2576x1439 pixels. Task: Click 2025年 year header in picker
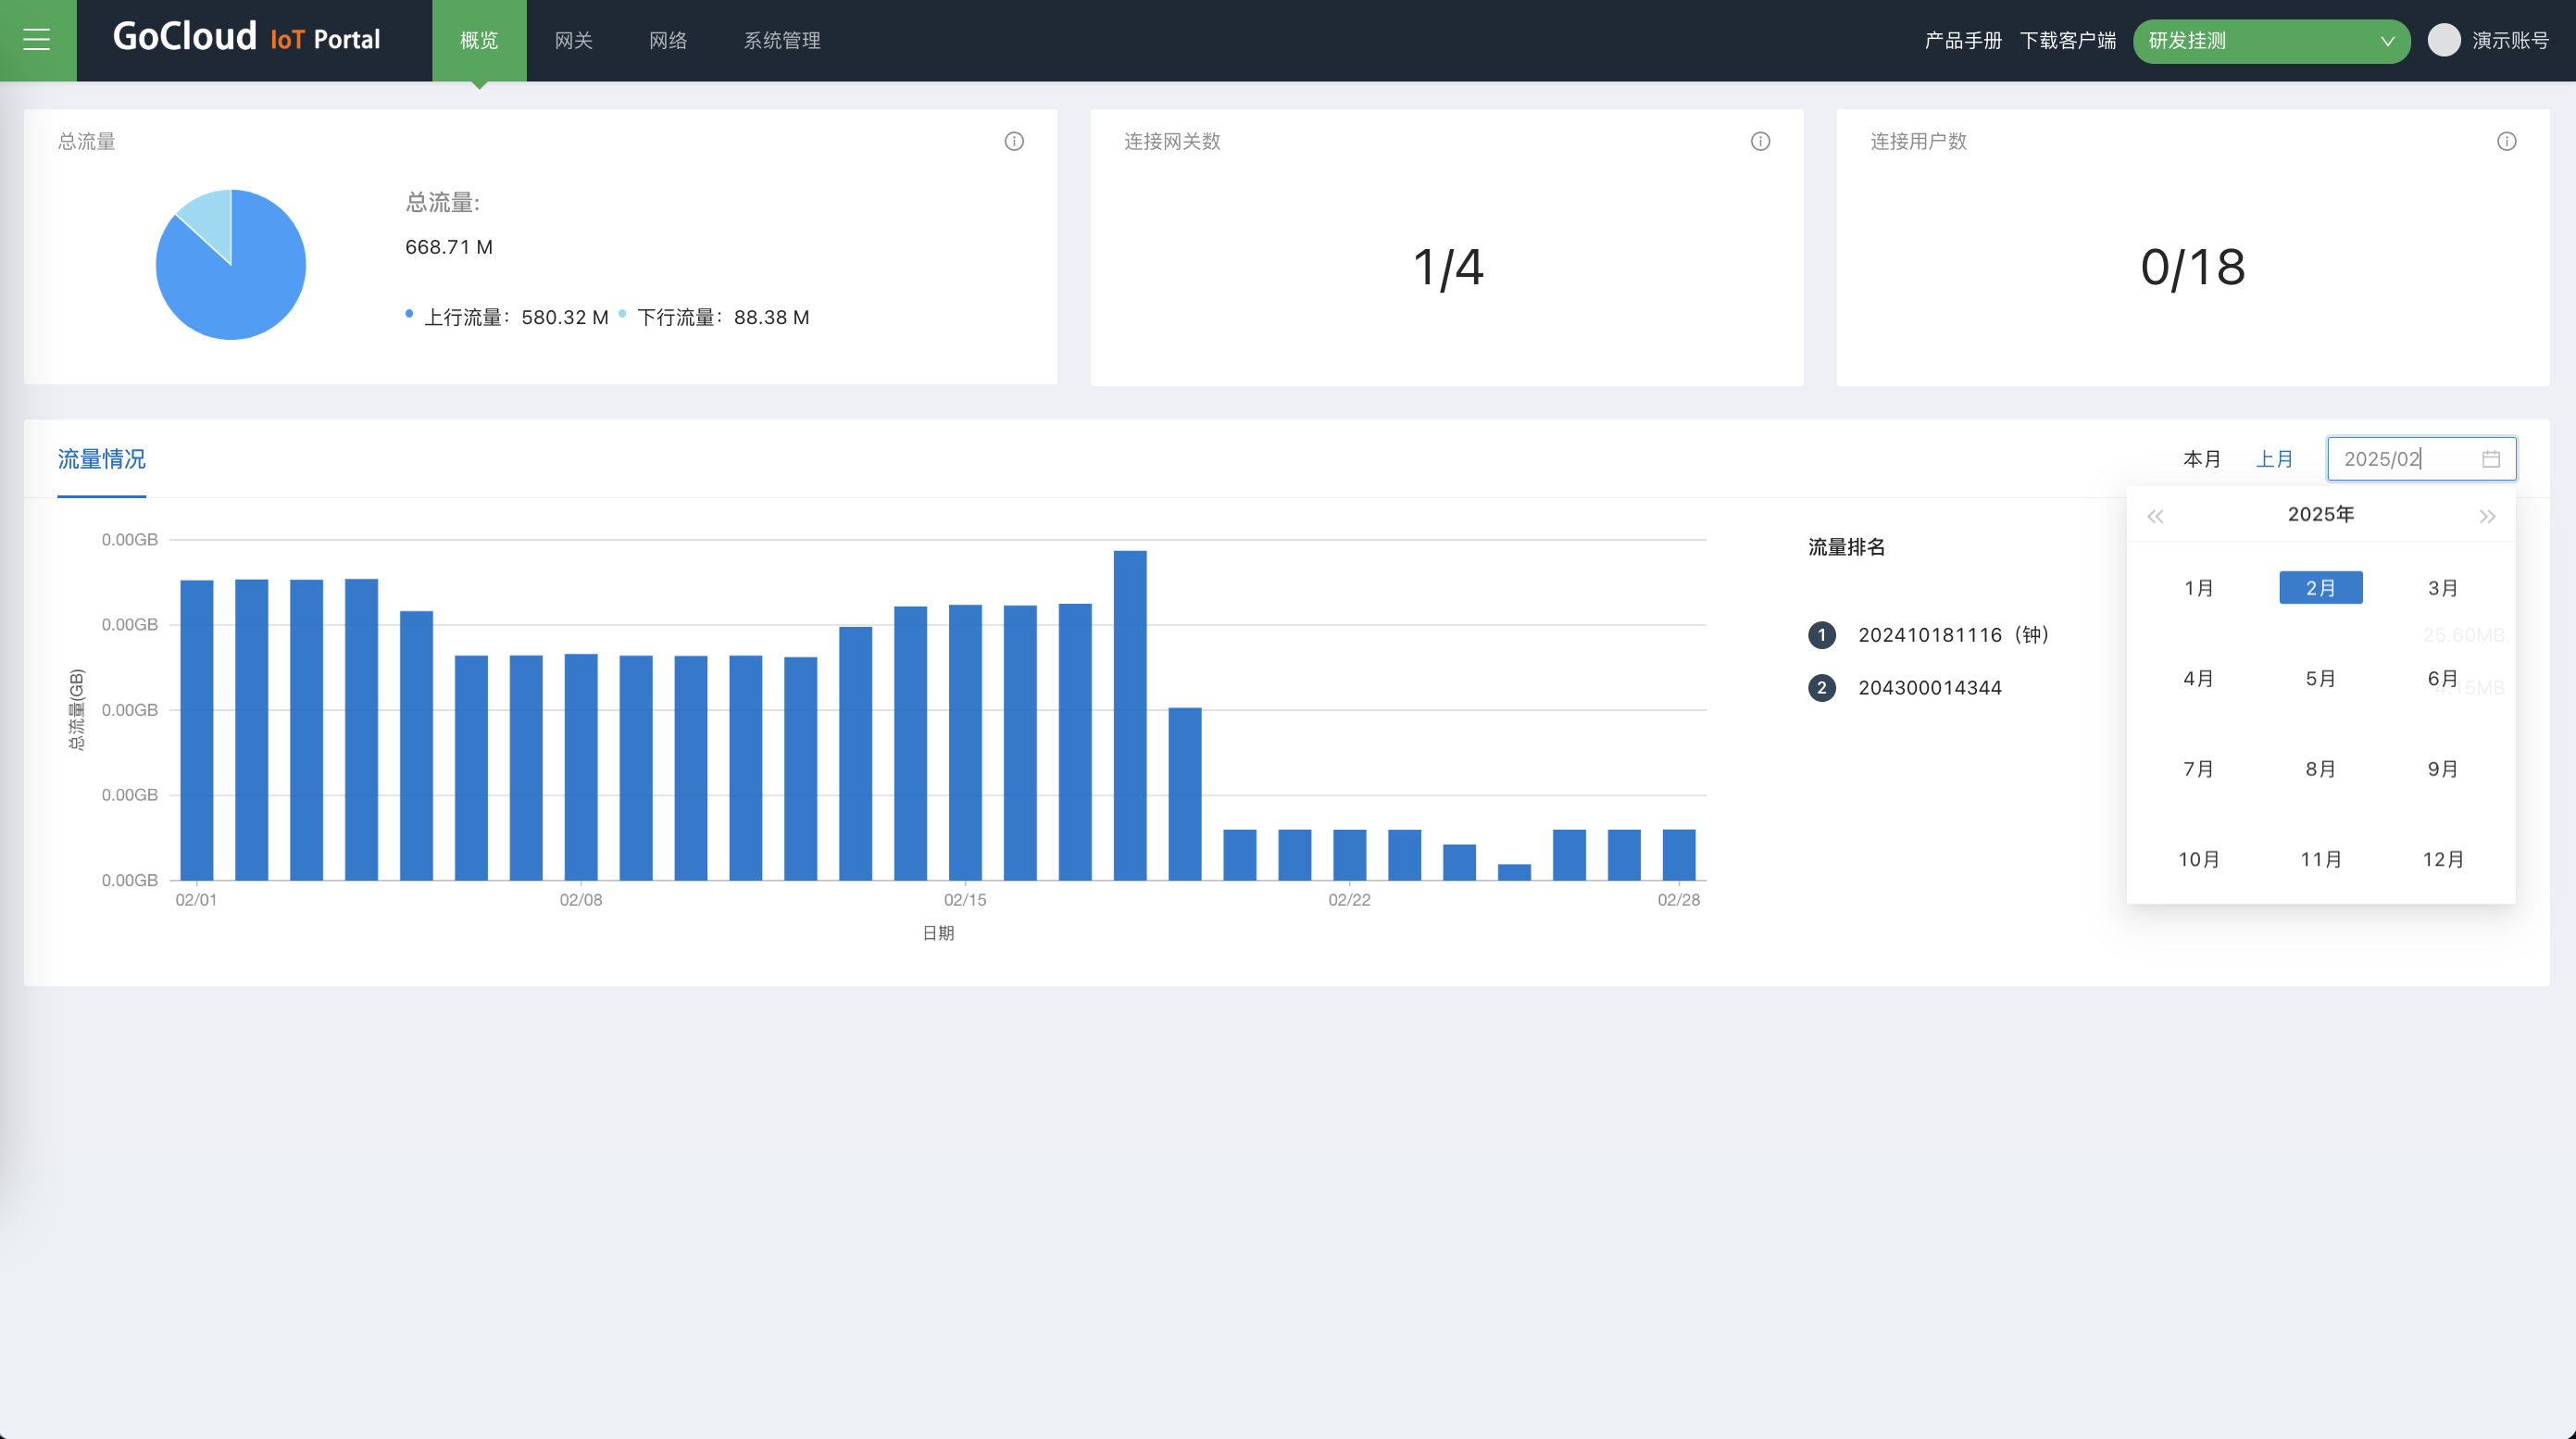point(2320,514)
